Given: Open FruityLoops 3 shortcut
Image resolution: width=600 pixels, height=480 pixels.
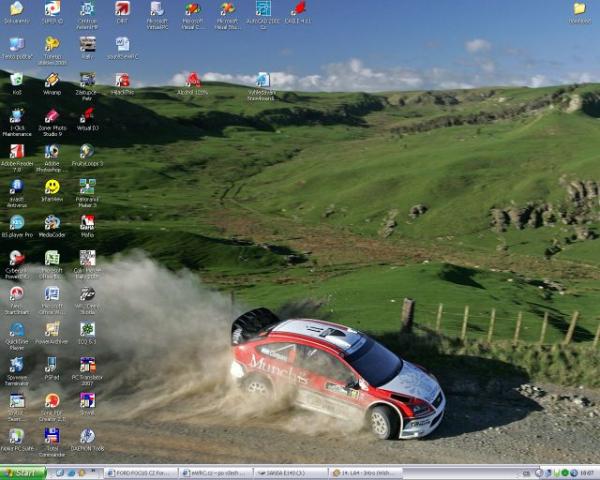Looking at the screenshot, I should [x=87, y=152].
